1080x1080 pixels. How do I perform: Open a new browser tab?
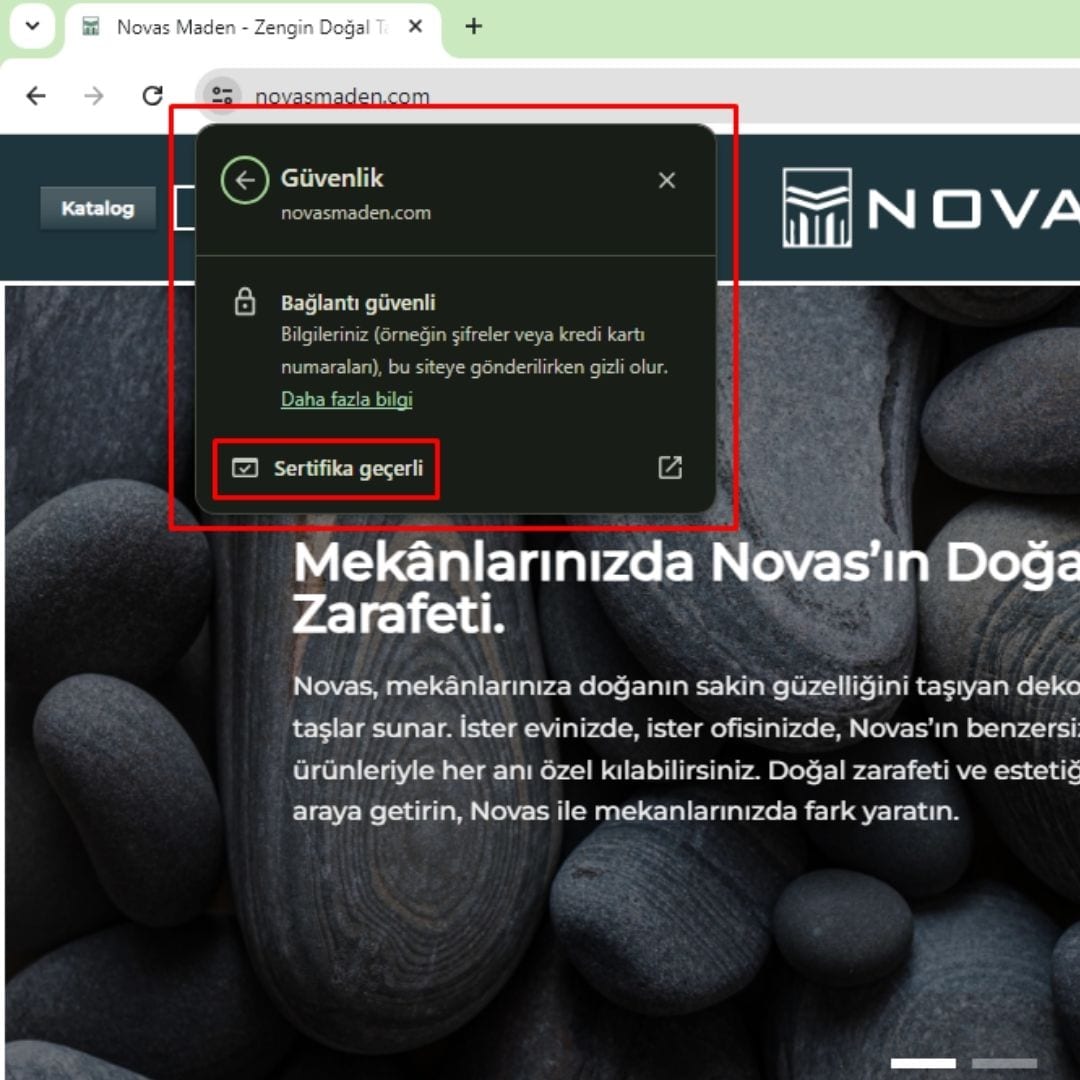point(474,27)
